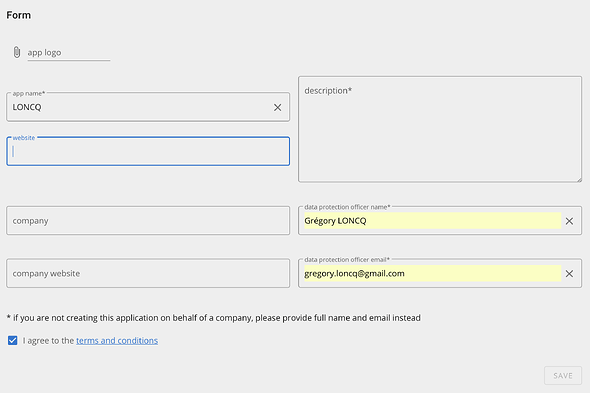The height and width of the screenshot is (393, 590).
Task: Clear the data protection officer email field
Action: point(569,274)
